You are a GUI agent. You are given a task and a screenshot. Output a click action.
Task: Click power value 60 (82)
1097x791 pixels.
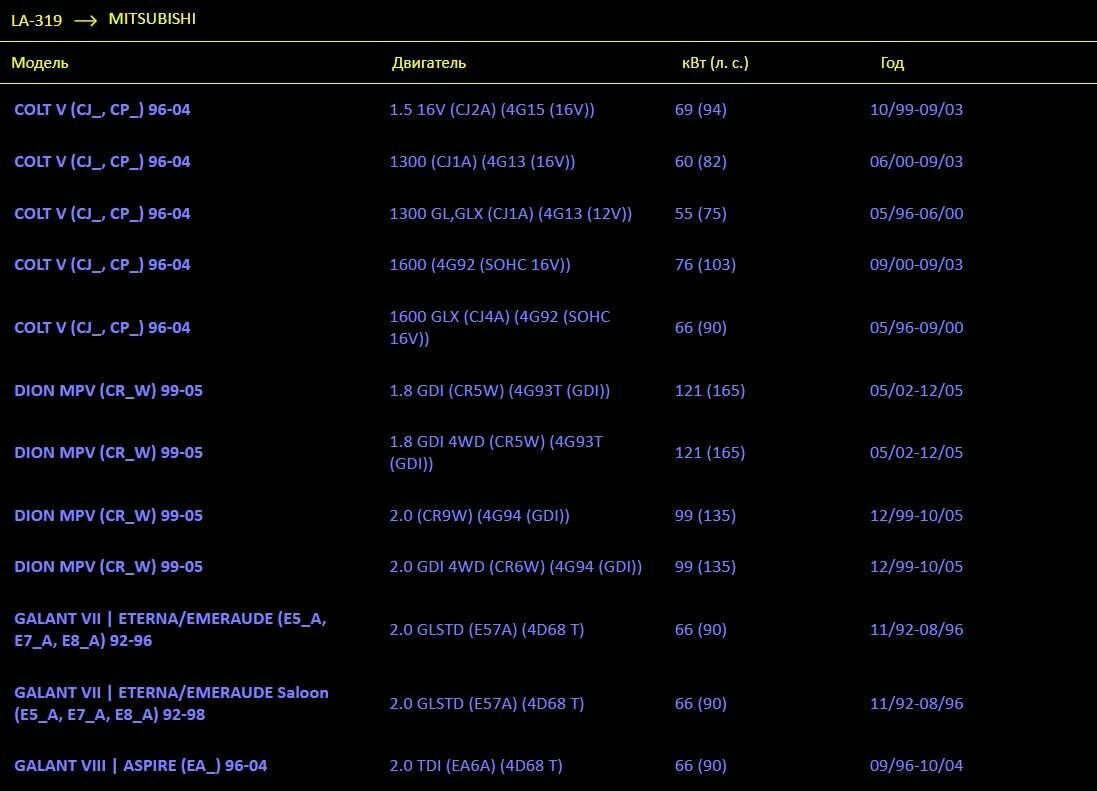pyautogui.click(x=700, y=162)
